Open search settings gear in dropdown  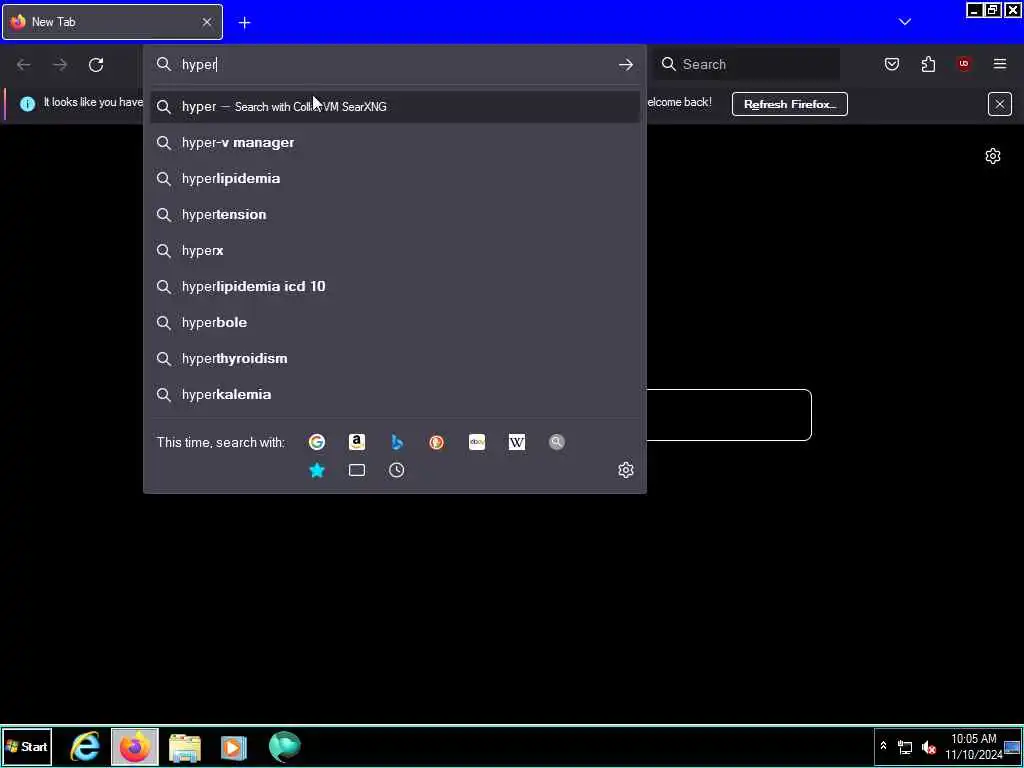click(x=626, y=470)
